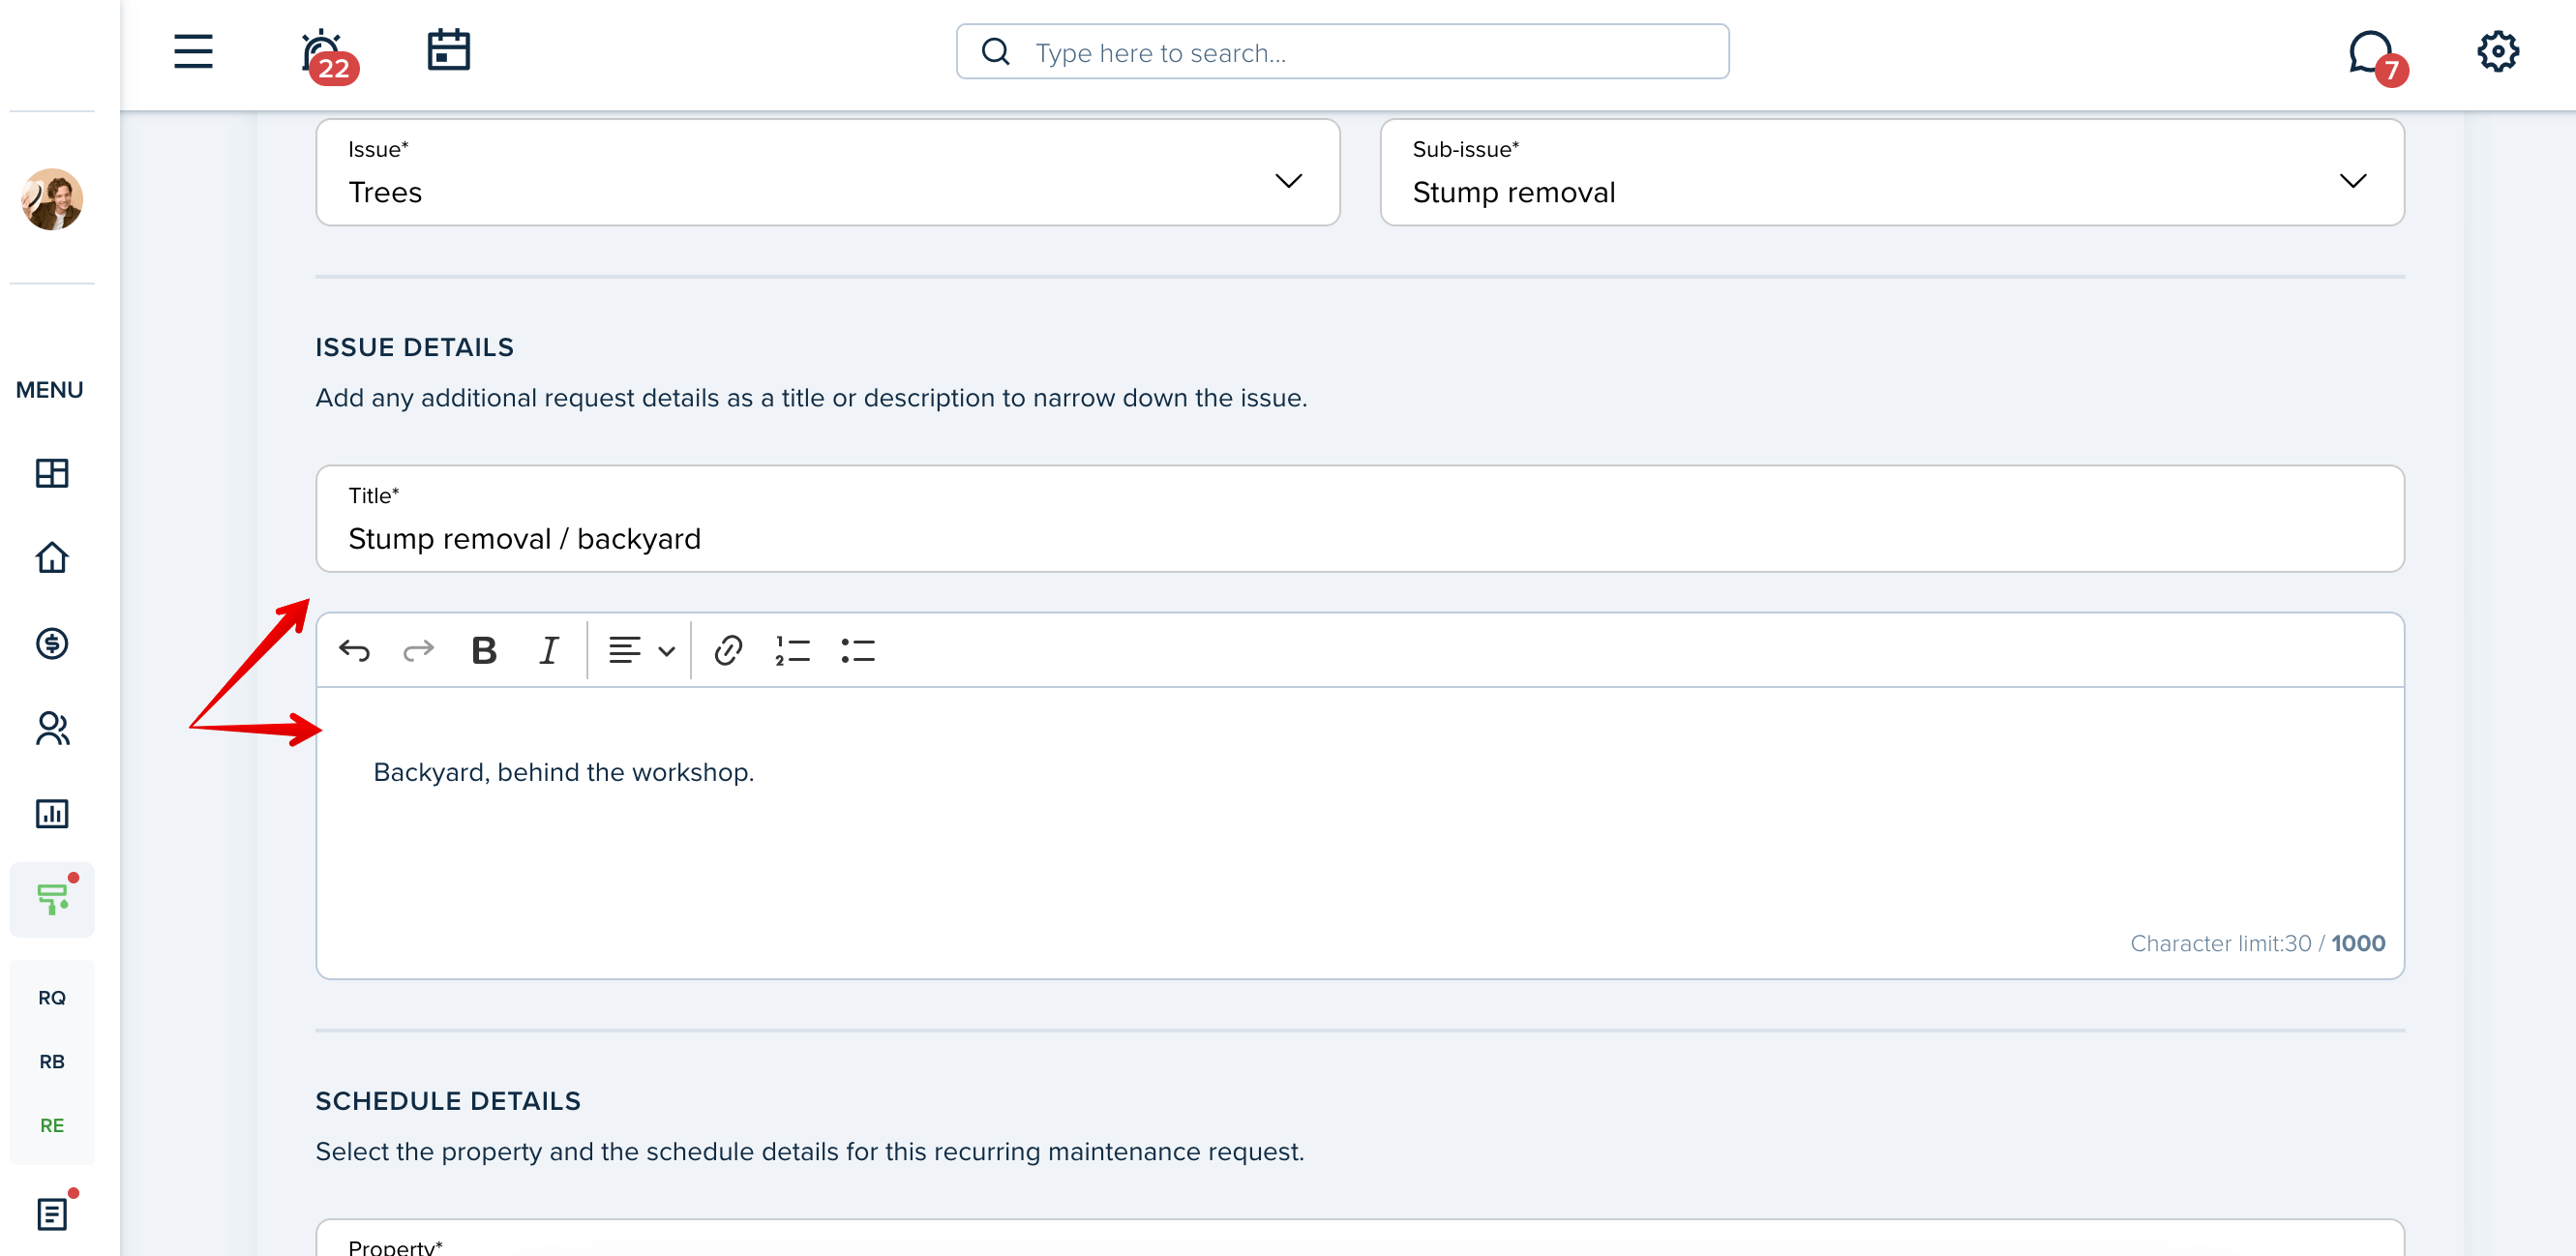2576x1256 pixels.
Task: Select RE maintenance submenu item
Action: [52, 1126]
